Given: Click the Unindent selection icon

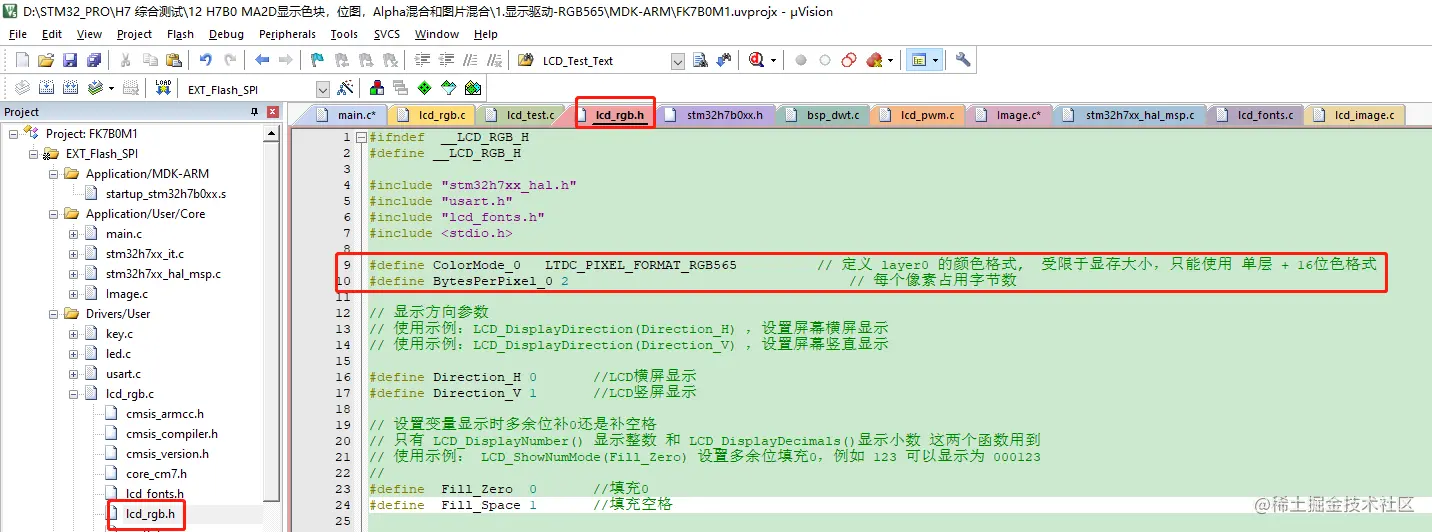Looking at the screenshot, I should pyautogui.click(x=446, y=60).
